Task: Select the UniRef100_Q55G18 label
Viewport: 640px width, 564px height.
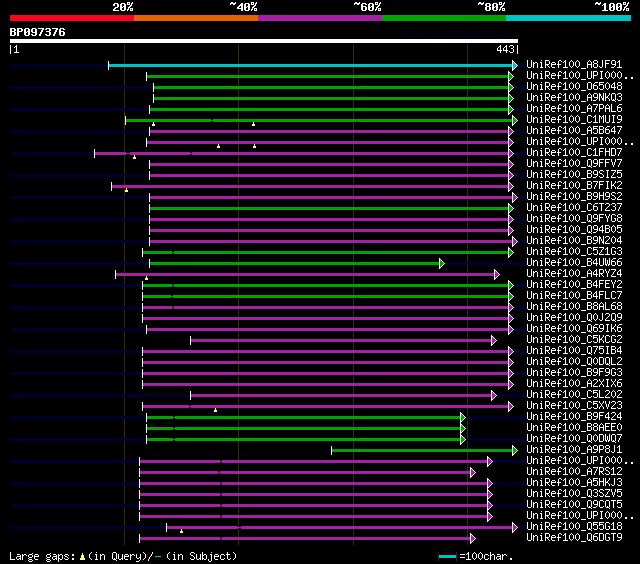Action: coord(574,527)
